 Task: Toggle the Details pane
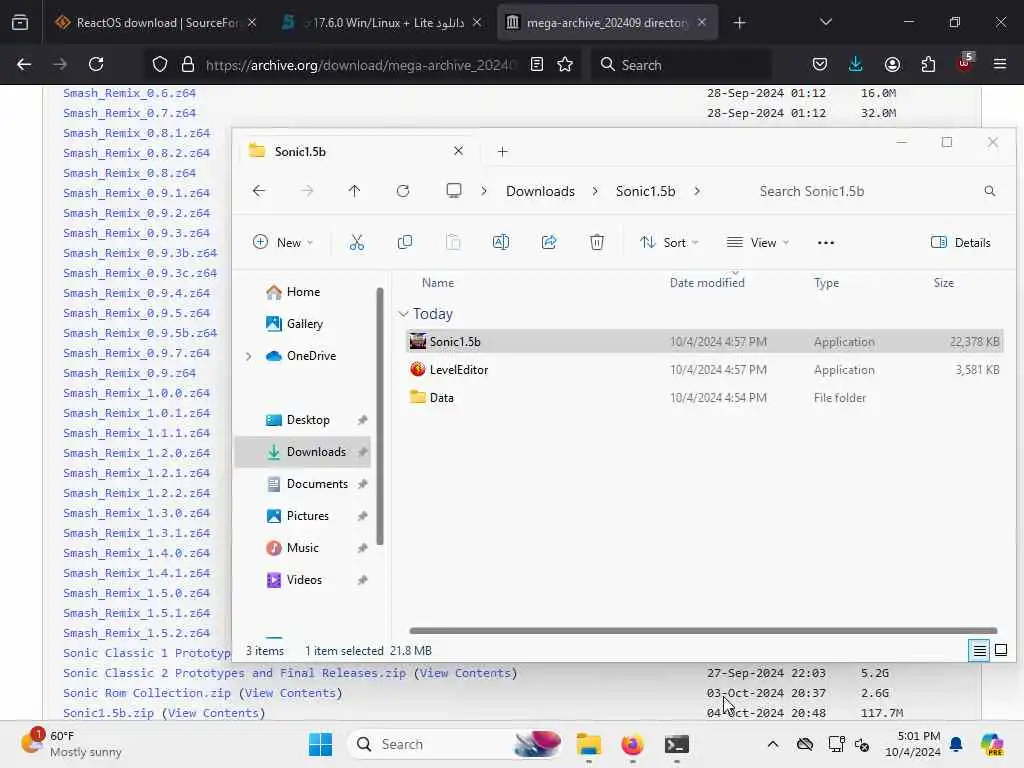point(960,242)
